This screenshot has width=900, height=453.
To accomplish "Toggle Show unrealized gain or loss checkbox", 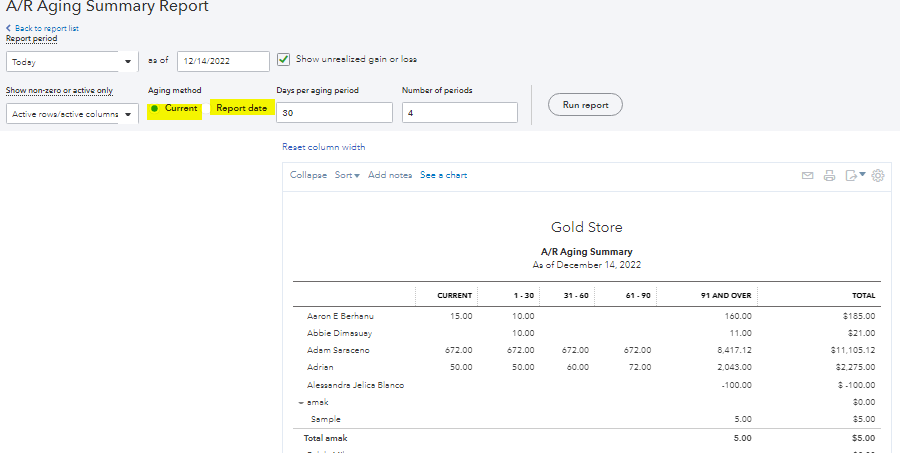I will point(284,60).
